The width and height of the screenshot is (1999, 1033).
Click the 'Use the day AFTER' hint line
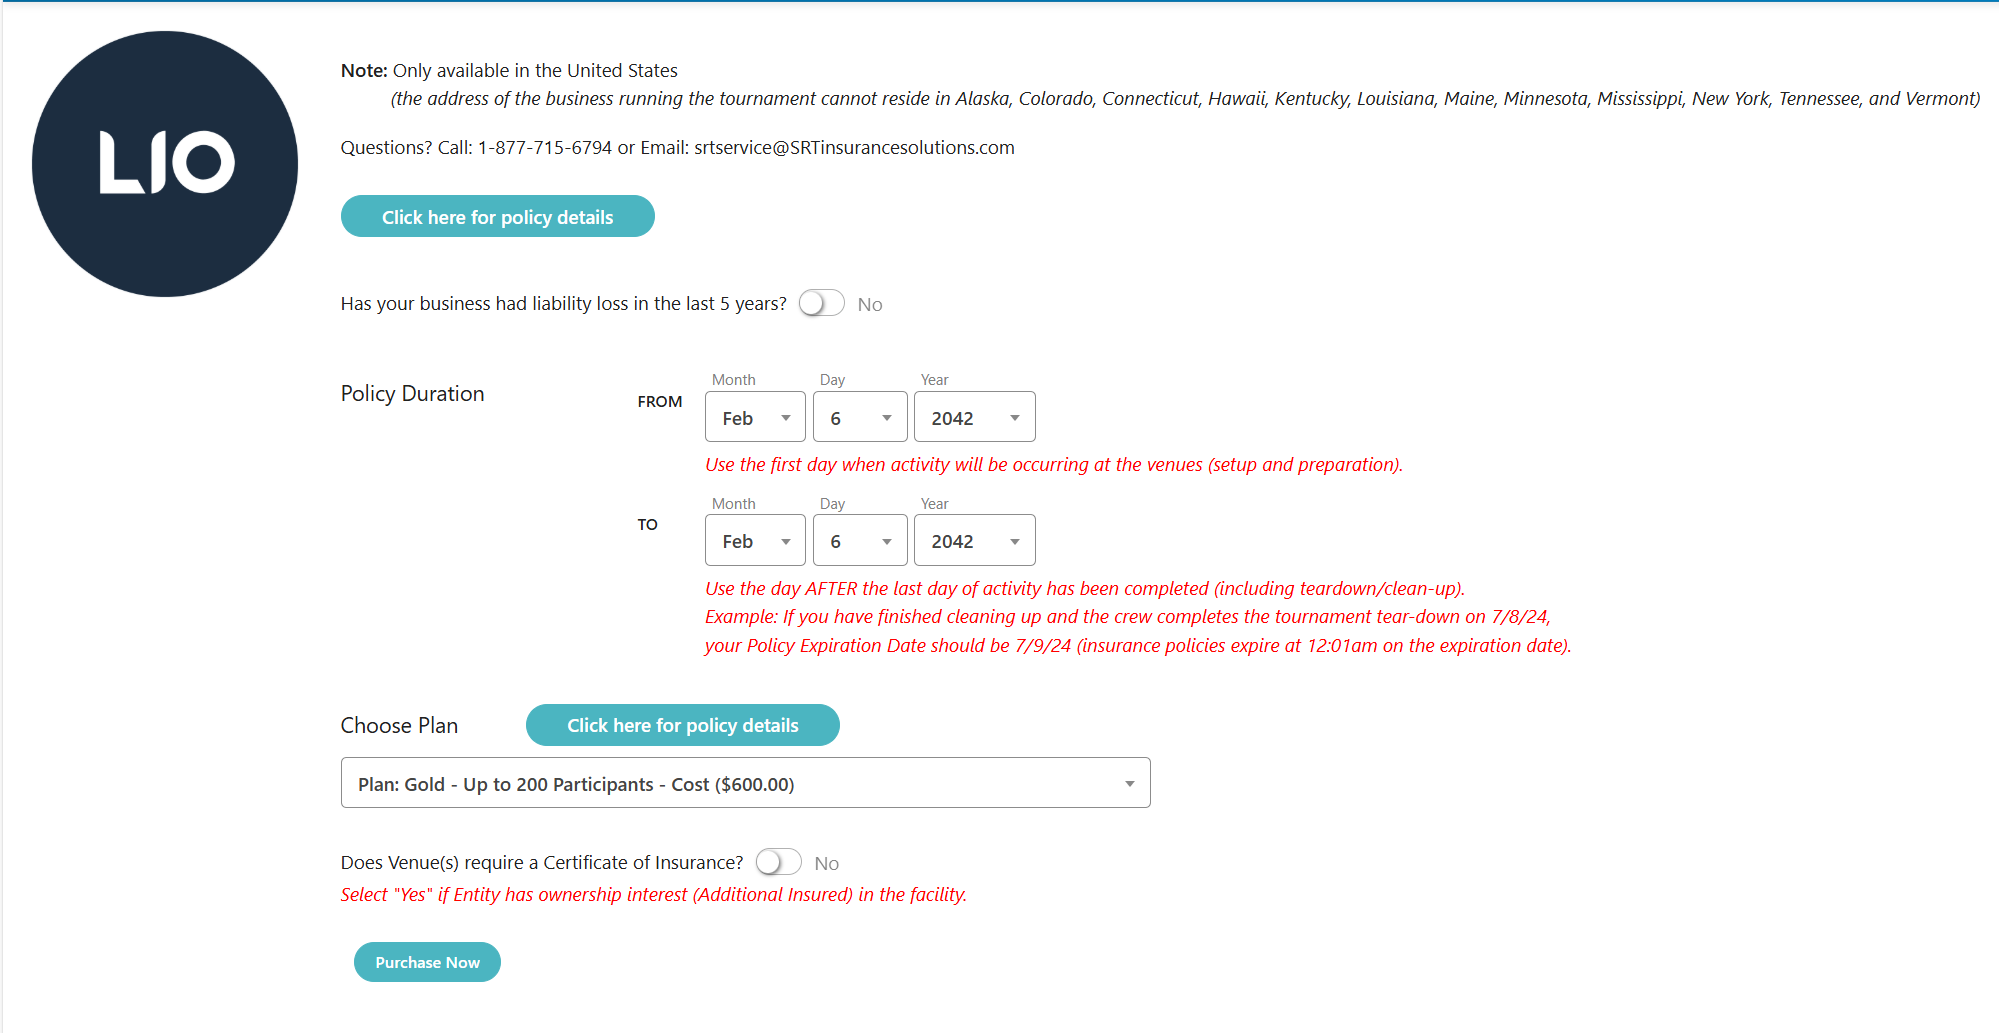point(1085,589)
